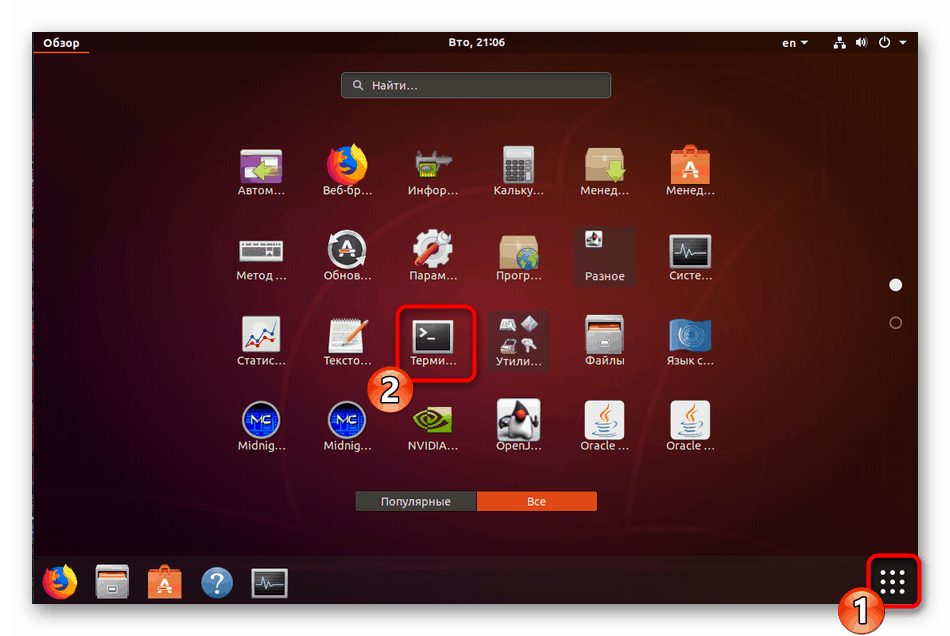Viewport: 950px width, 636px height.
Task: Switch pages using the hollow page dot
Action: click(895, 322)
